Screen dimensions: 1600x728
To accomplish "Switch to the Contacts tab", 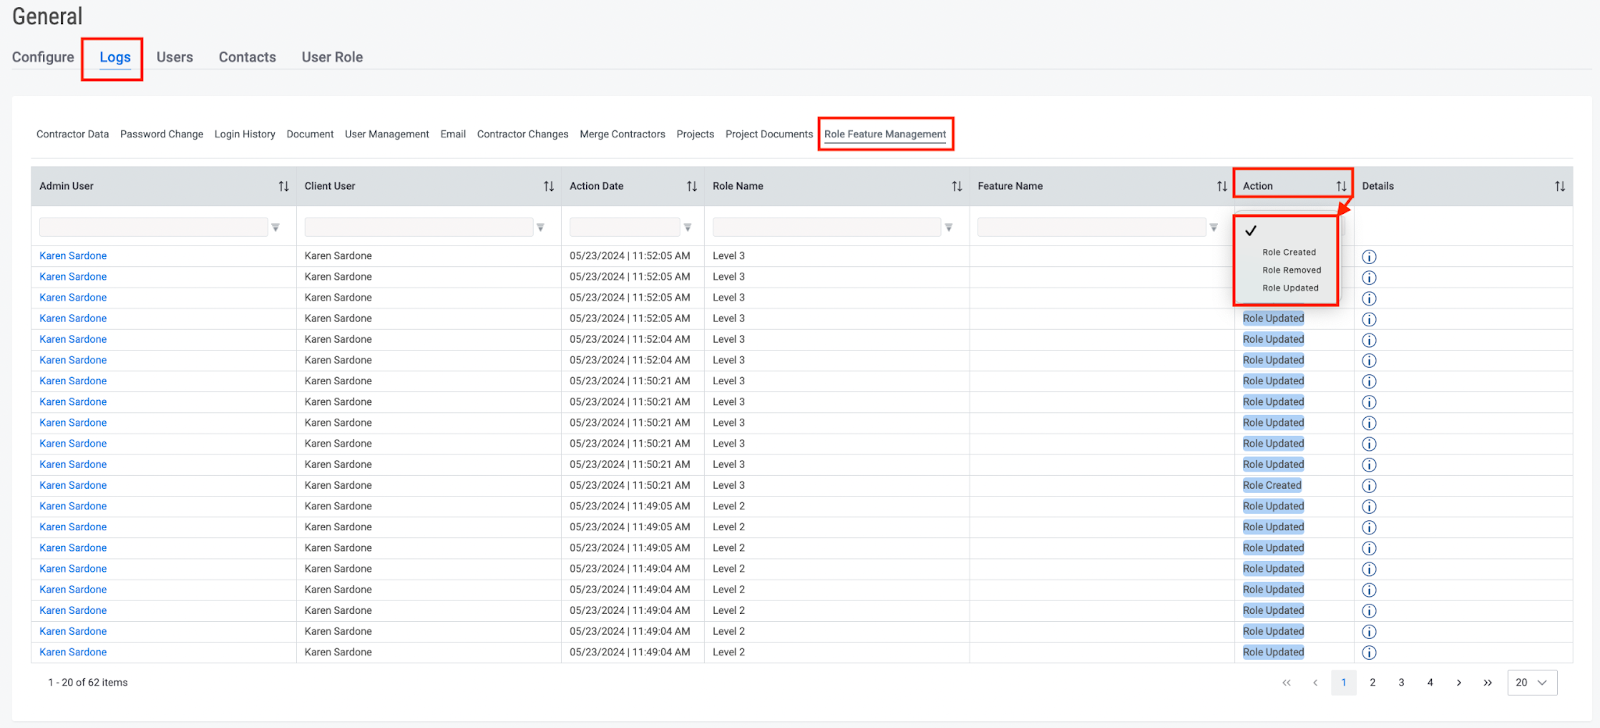I will (x=247, y=57).
